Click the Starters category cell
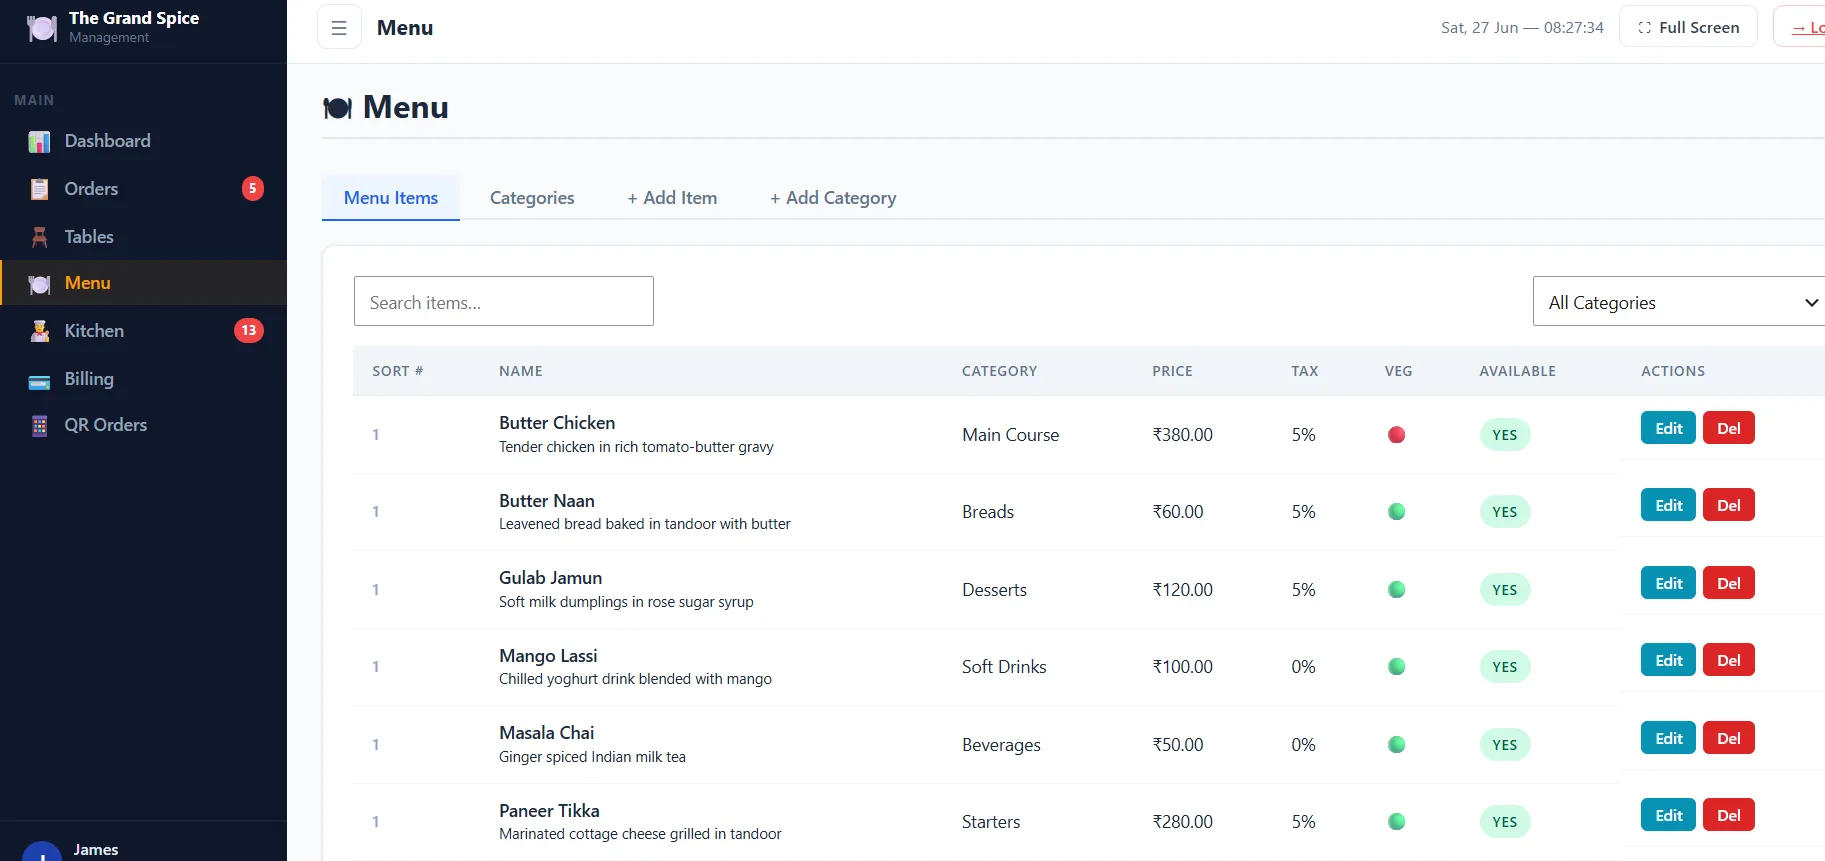 click(991, 822)
